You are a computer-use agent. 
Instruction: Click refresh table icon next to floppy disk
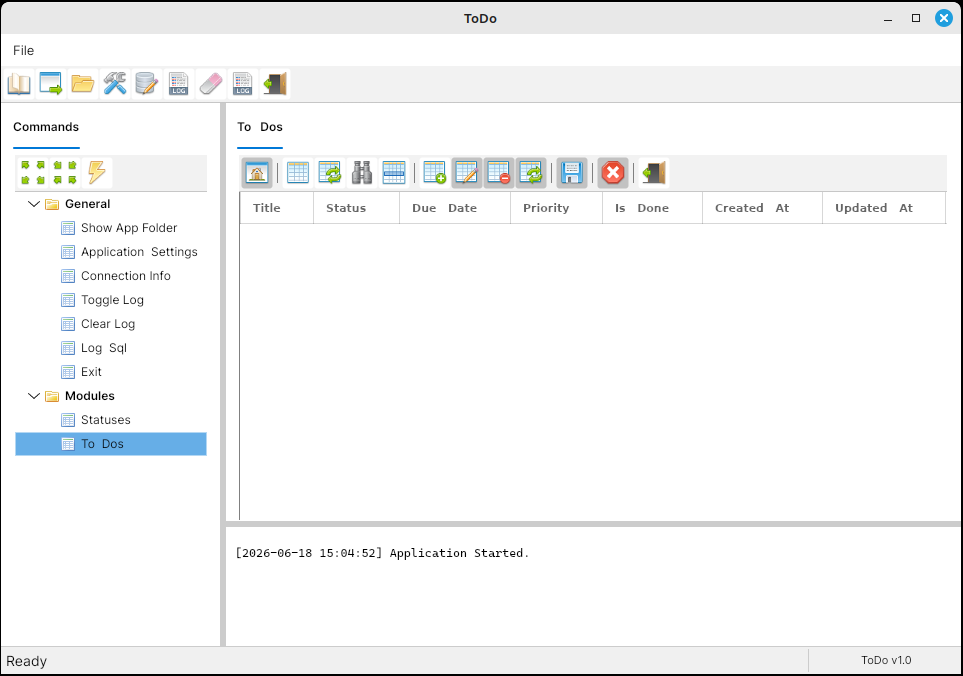point(531,173)
